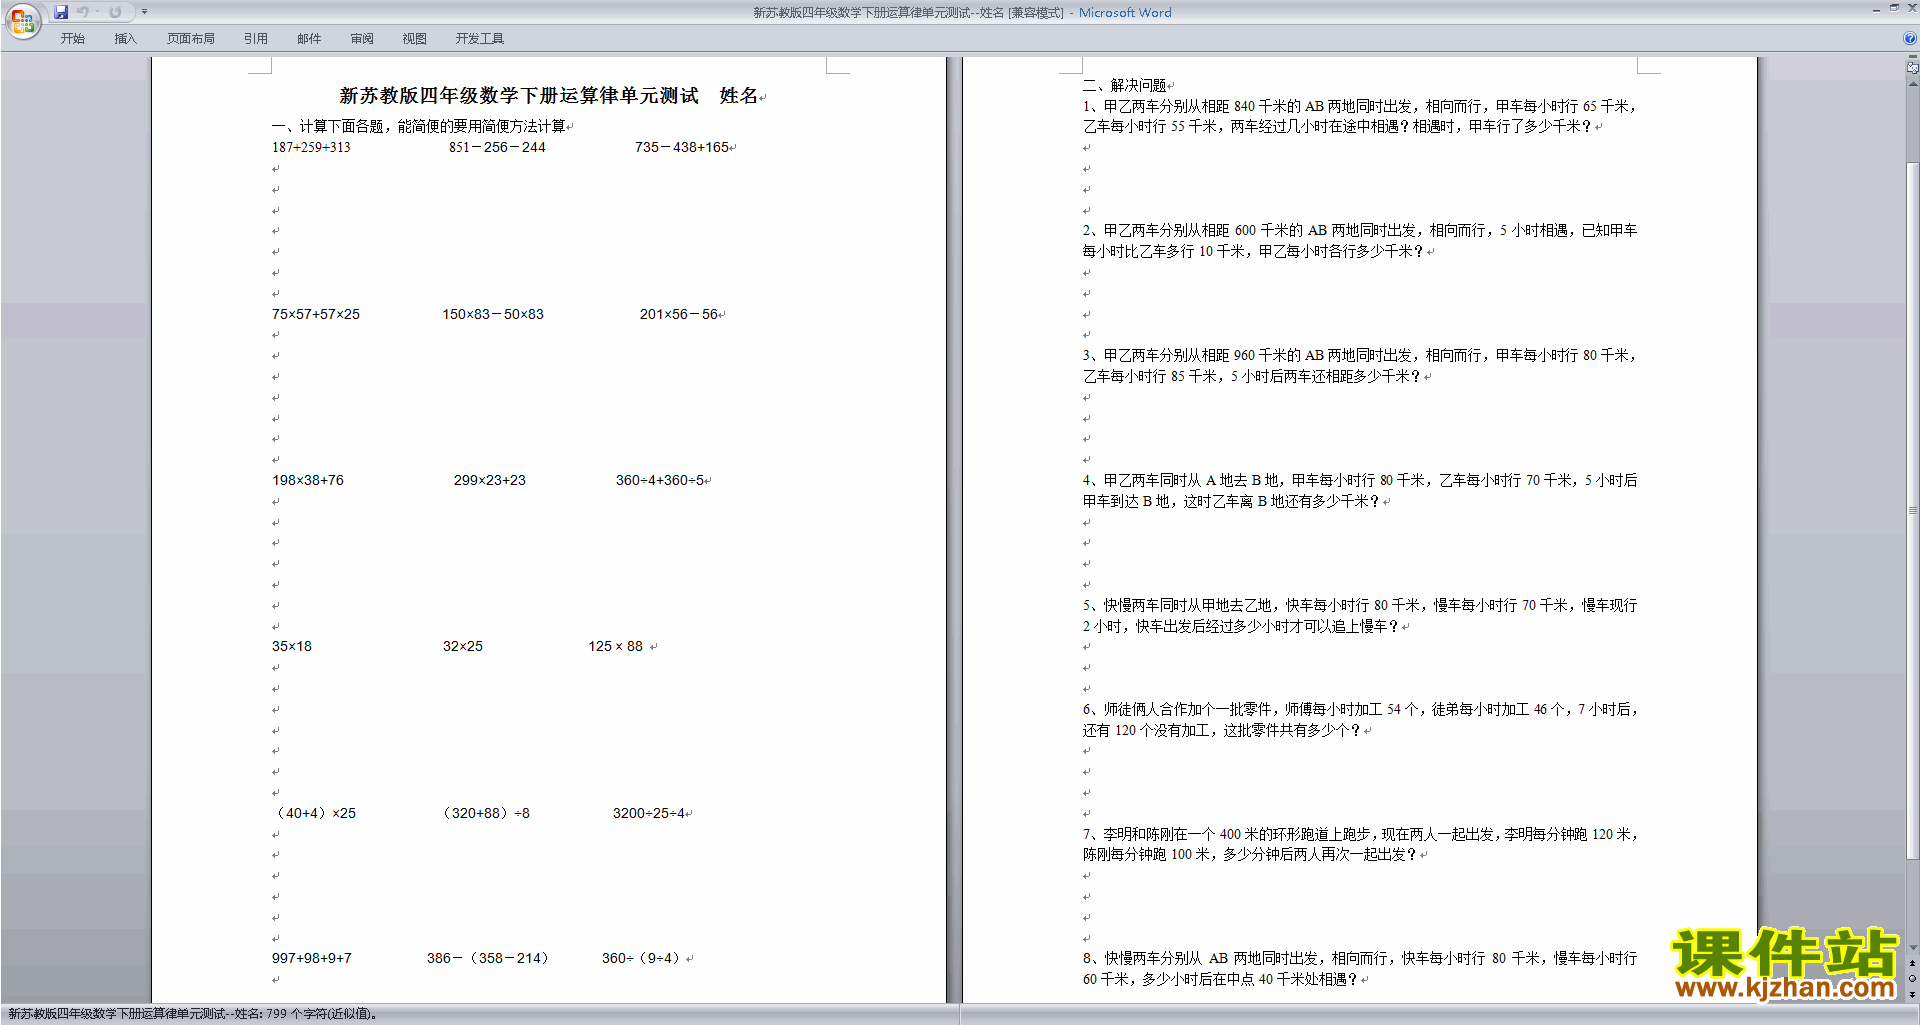Click problem 2 about 600 千米 distance
Viewport: 1920px width, 1025px height.
[1360, 241]
